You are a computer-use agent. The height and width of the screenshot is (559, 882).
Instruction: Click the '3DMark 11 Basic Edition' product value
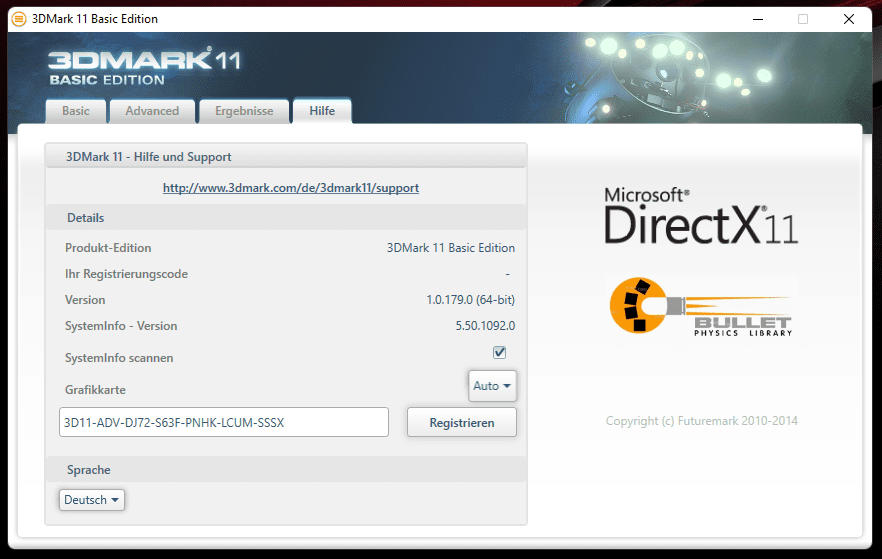[451, 247]
